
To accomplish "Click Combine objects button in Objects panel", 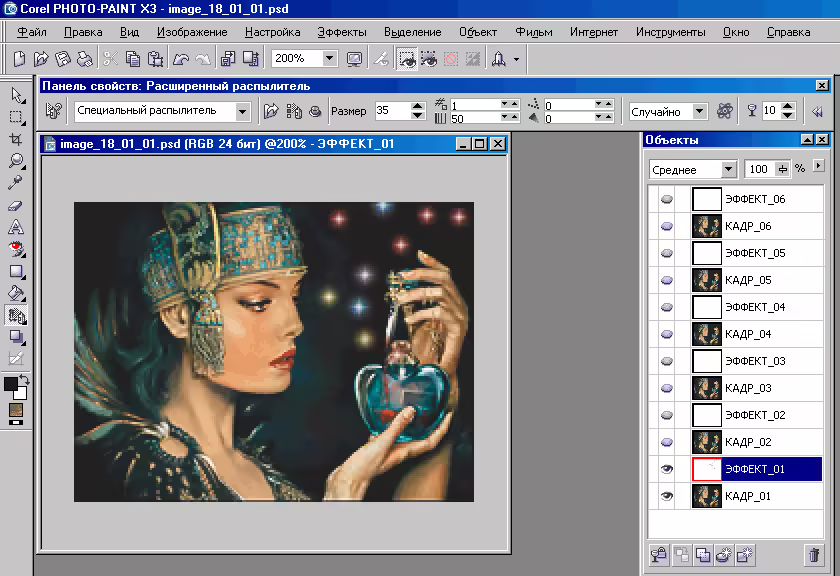I will point(702,555).
